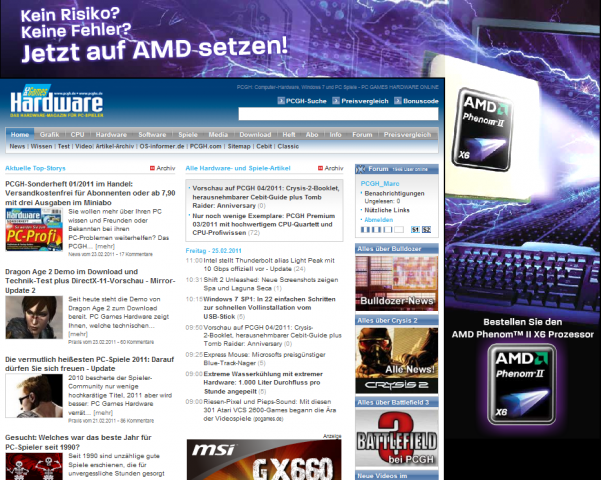Click the red Archiv icon beside Hardware-Artikel

(x=320, y=168)
